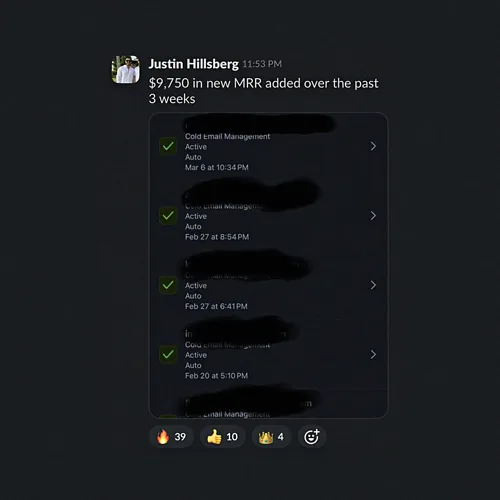The height and width of the screenshot is (500, 500).
Task: Select the Cold Email Management label in first entry
Action: 227,136
